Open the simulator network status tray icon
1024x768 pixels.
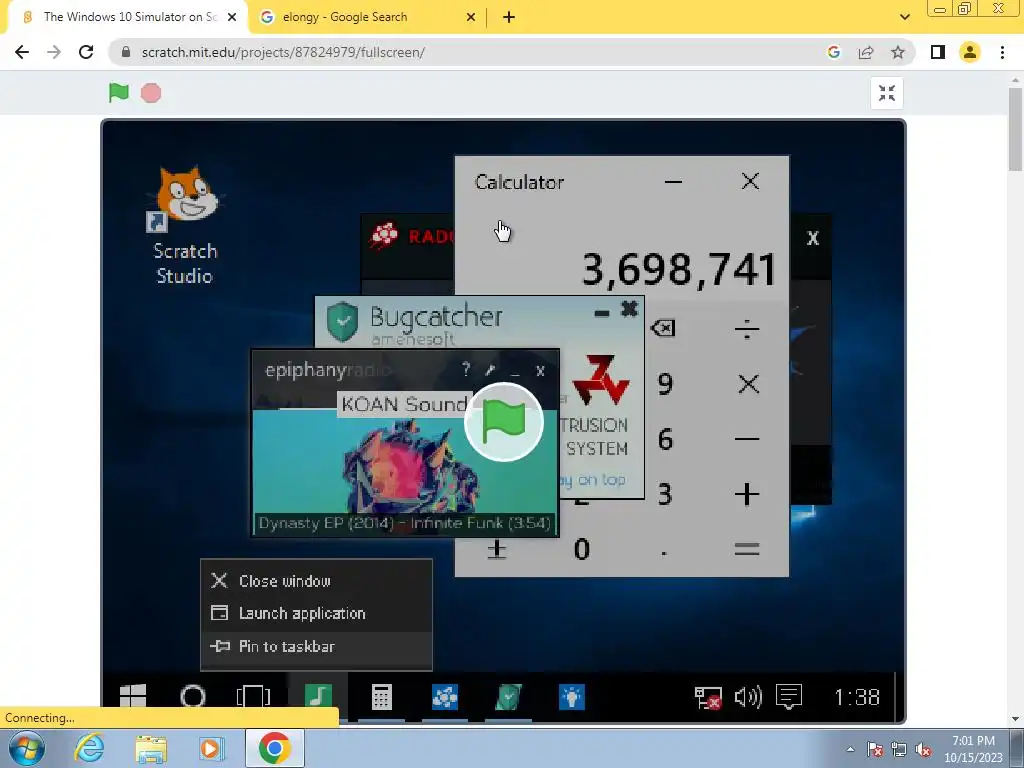pyautogui.click(x=708, y=697)
